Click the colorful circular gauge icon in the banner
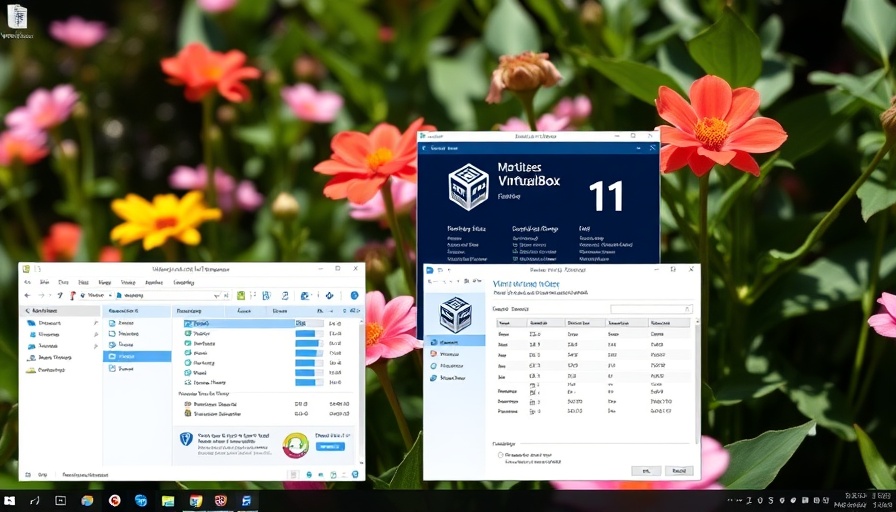The height and width of the screenshot is (512, 896). (295, 444)
